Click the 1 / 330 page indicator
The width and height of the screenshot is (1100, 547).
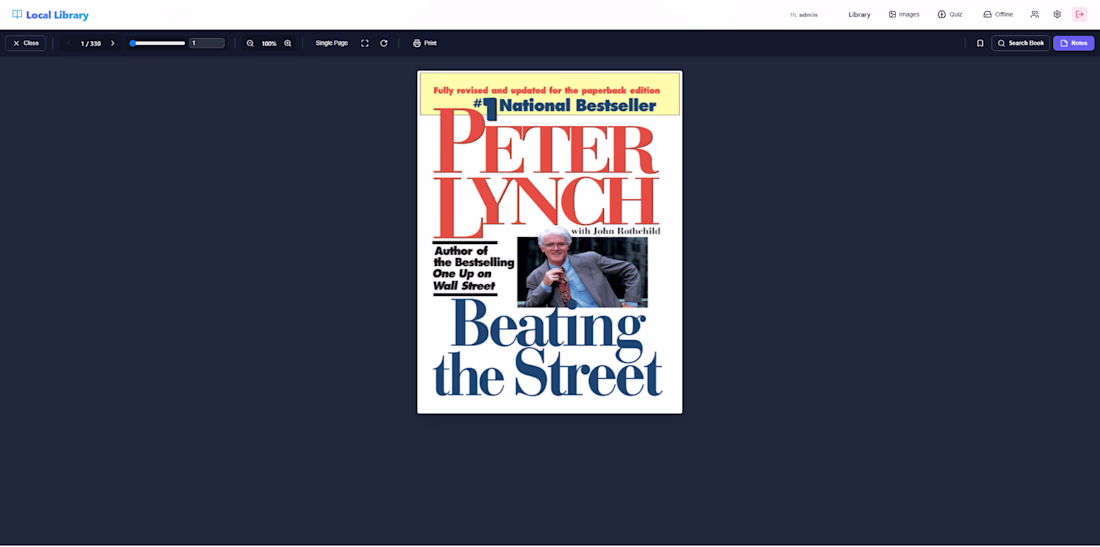90,43
